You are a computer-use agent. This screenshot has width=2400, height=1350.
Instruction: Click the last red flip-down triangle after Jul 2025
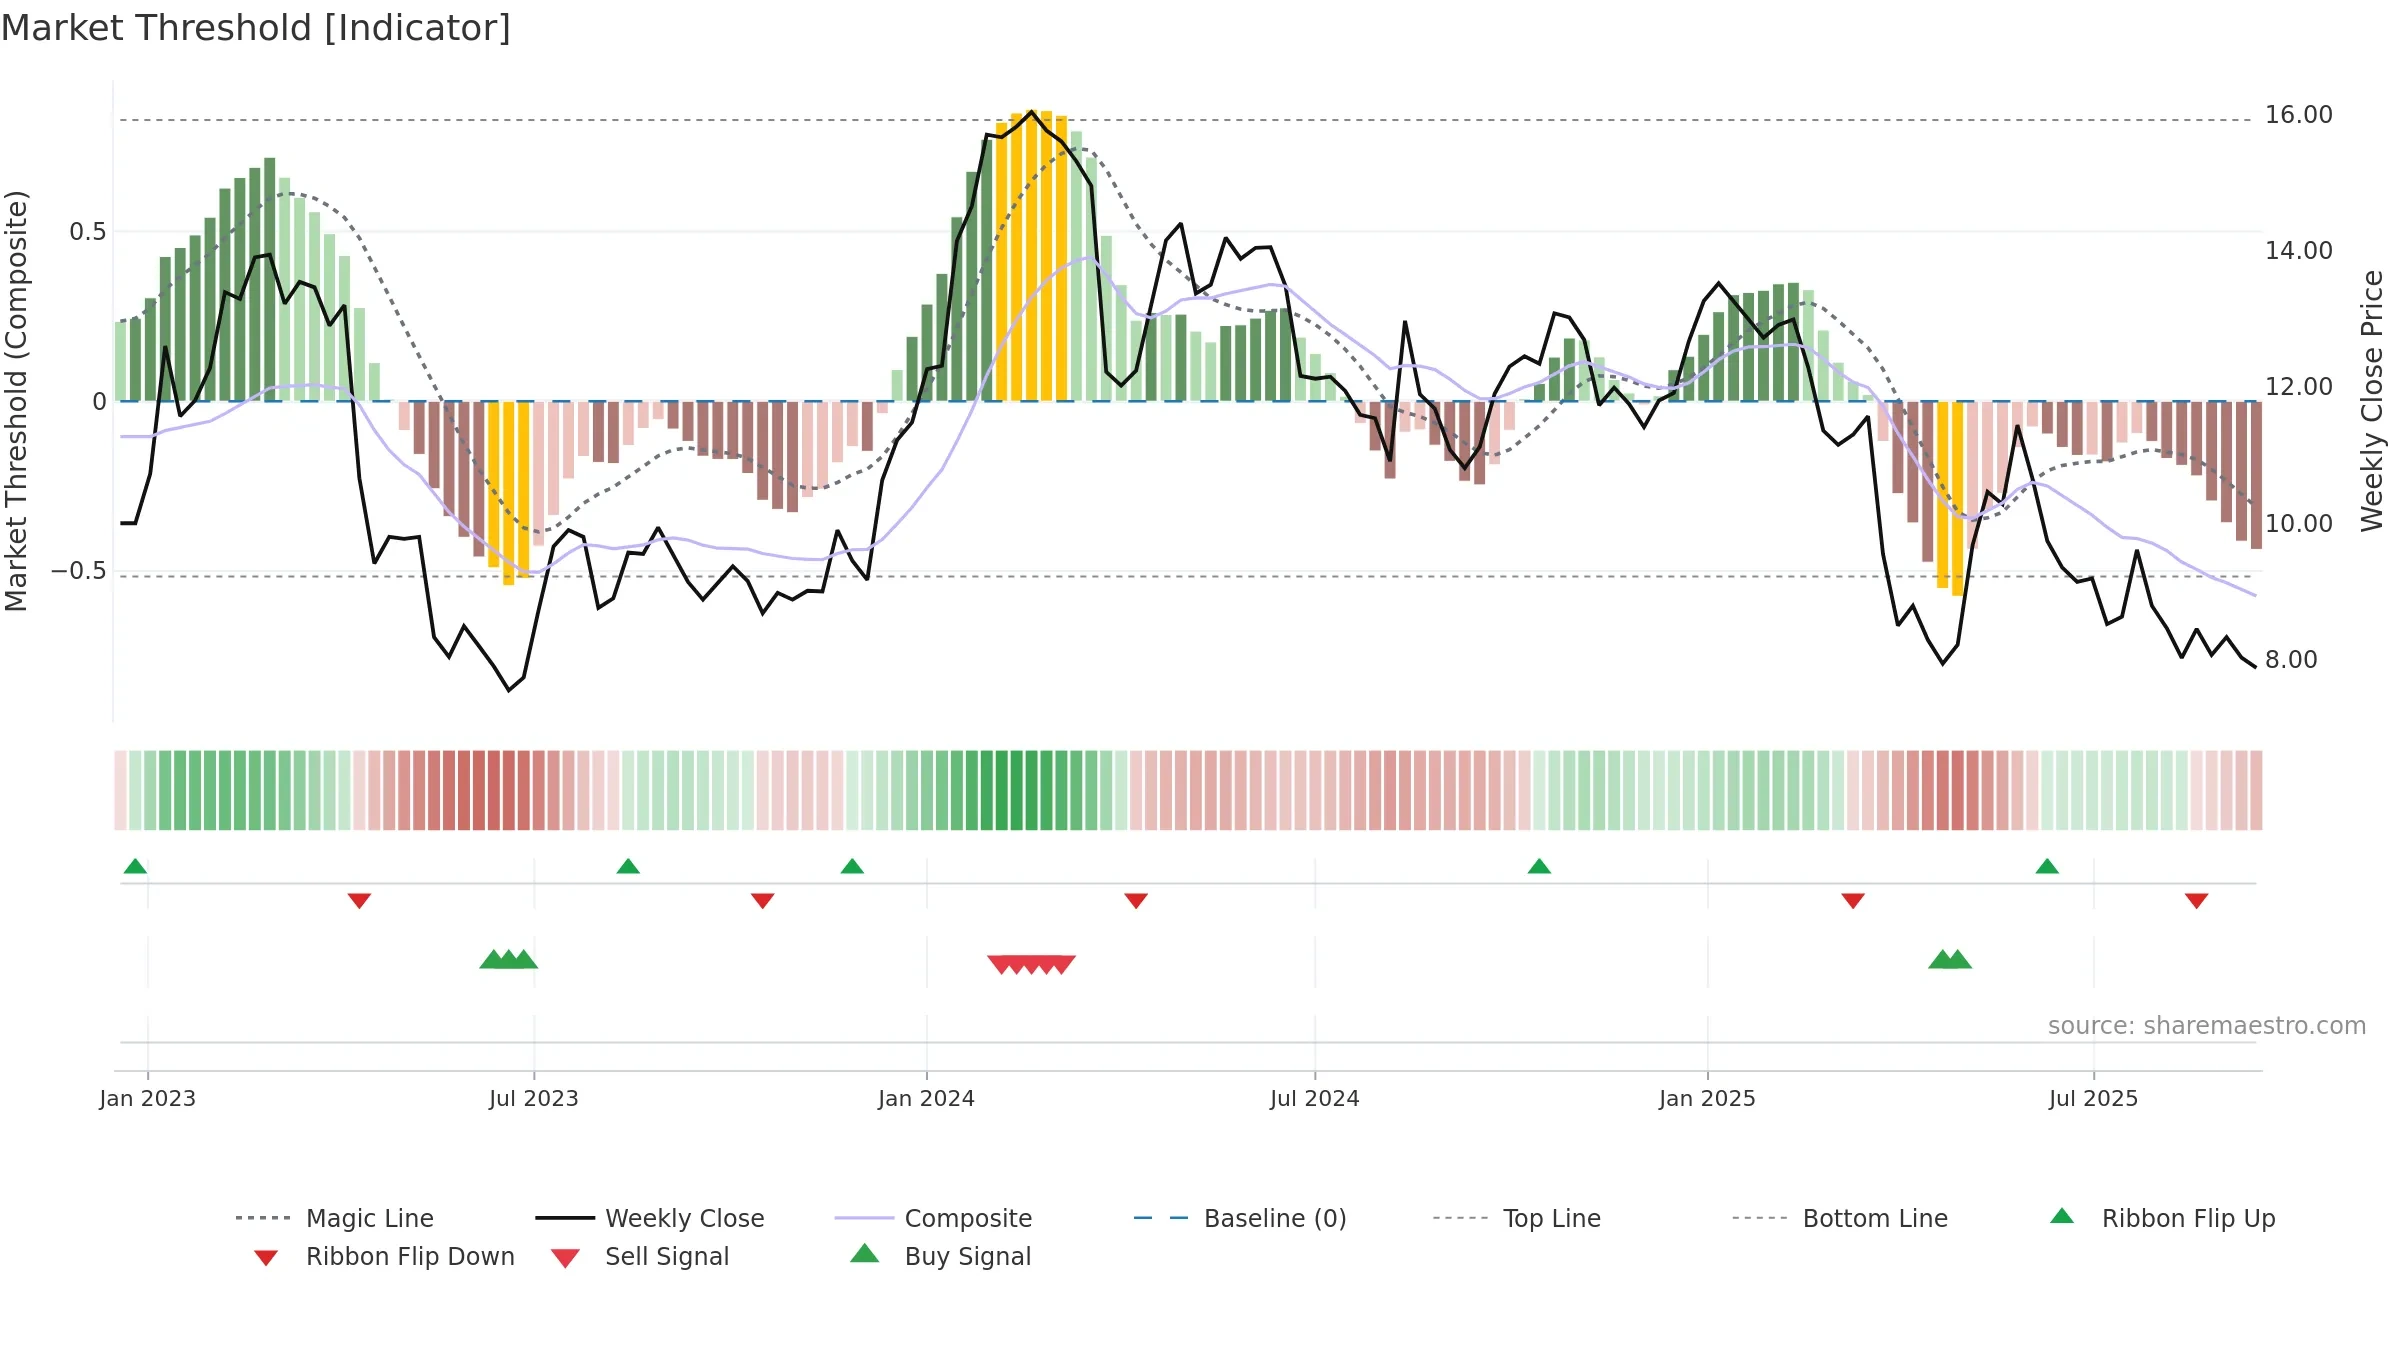[x=2197, y=901]
